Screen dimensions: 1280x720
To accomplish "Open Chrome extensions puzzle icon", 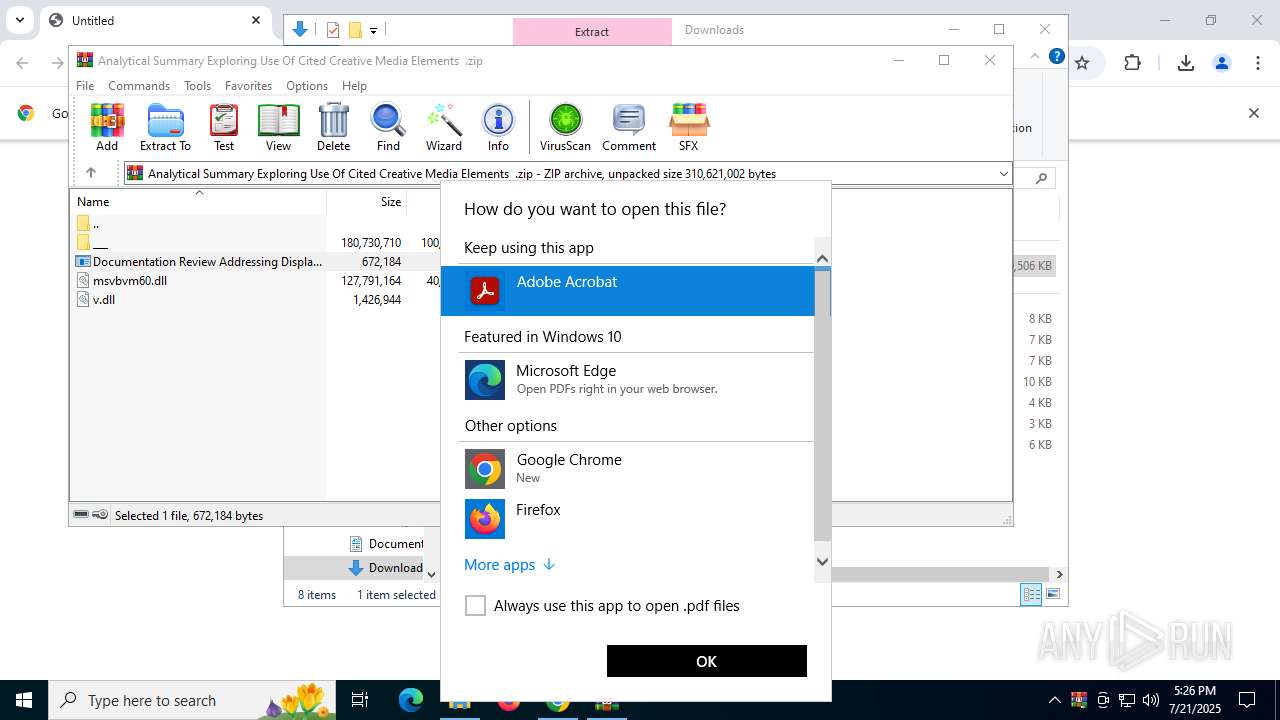I will tap(1132, 63).
